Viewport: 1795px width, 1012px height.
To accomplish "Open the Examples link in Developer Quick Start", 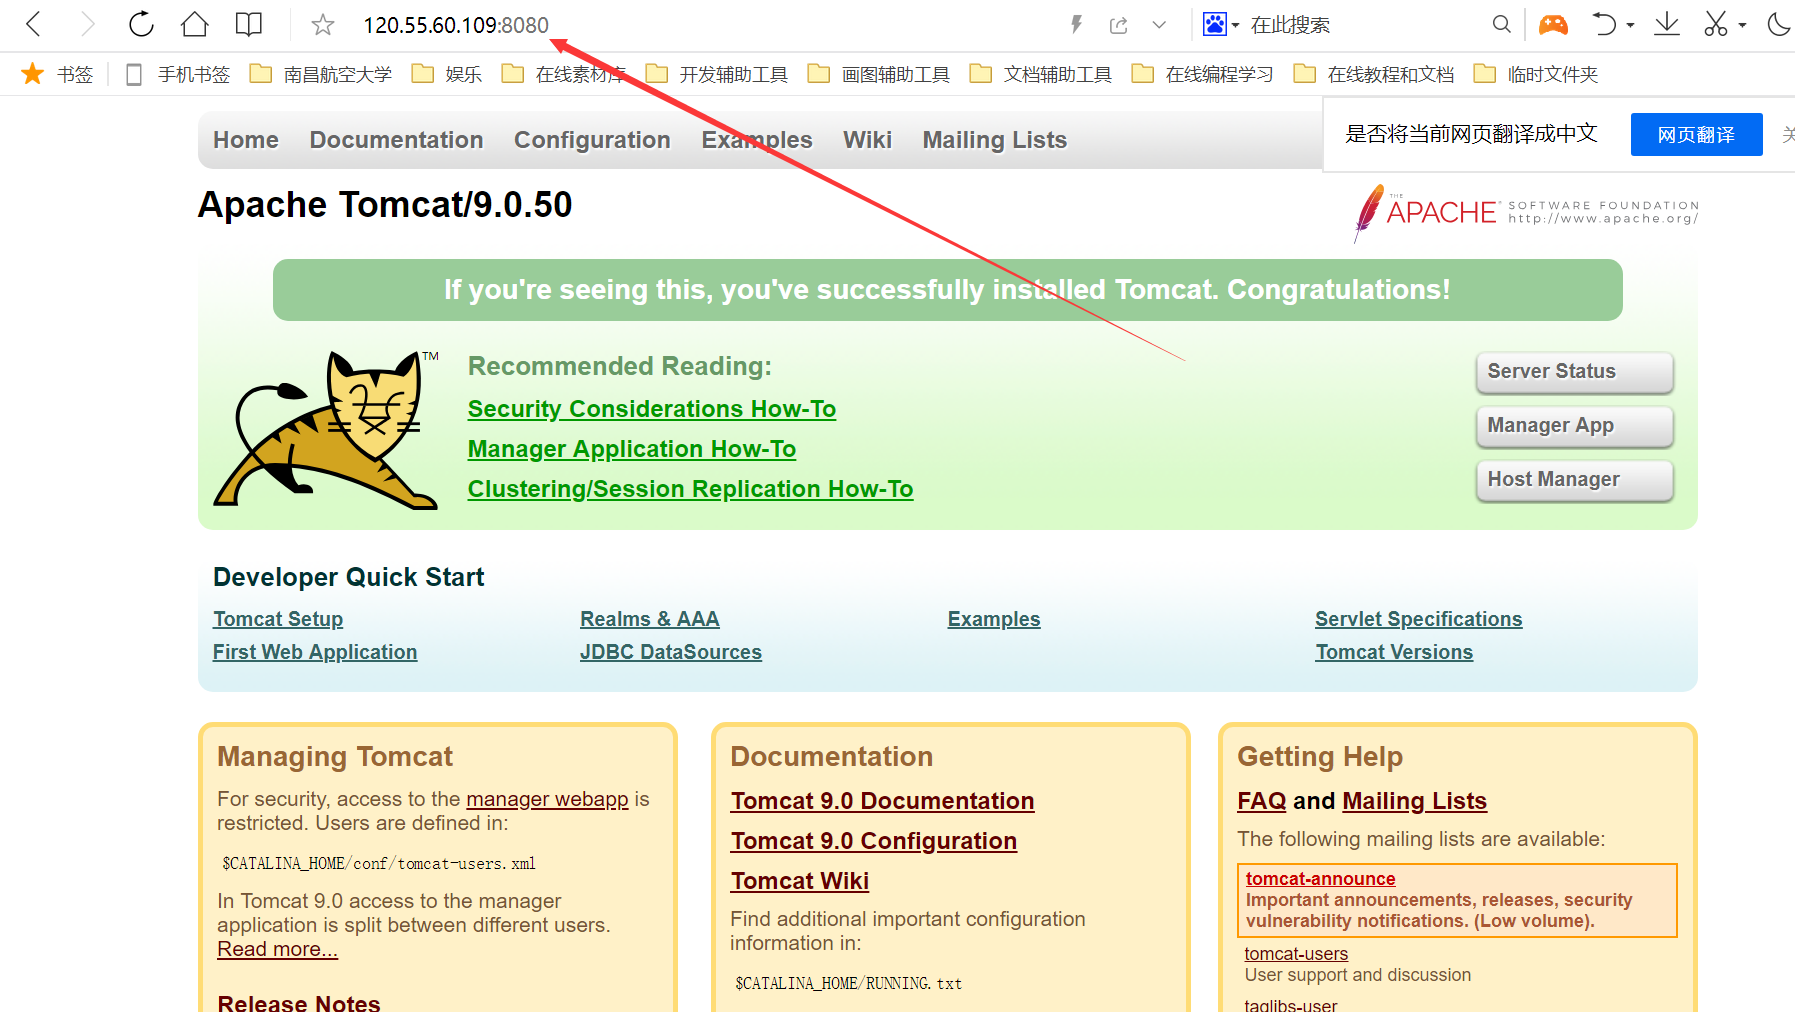I will 994,619.
